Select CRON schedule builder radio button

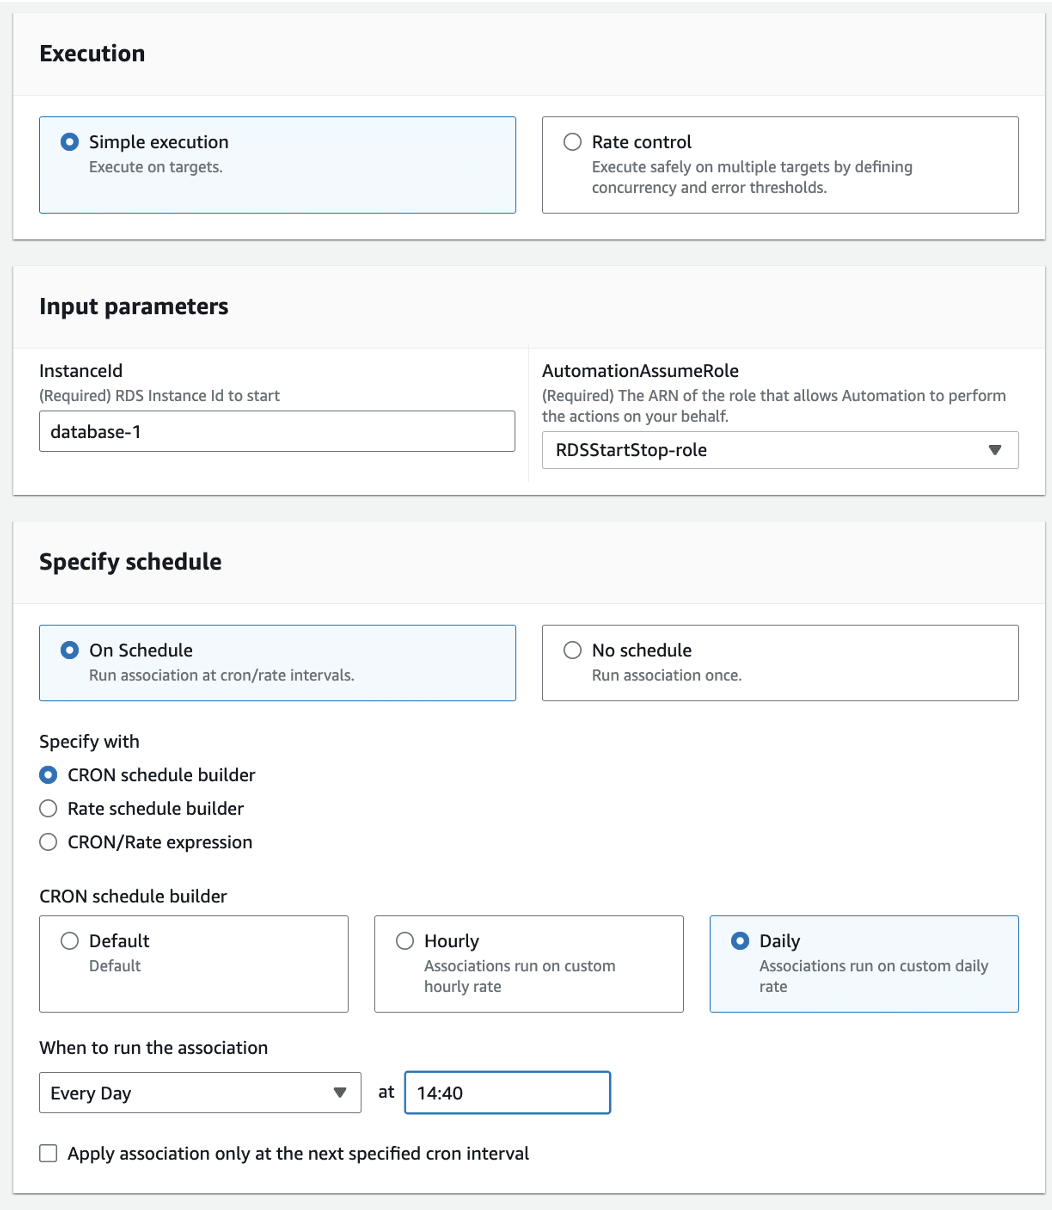48,775
